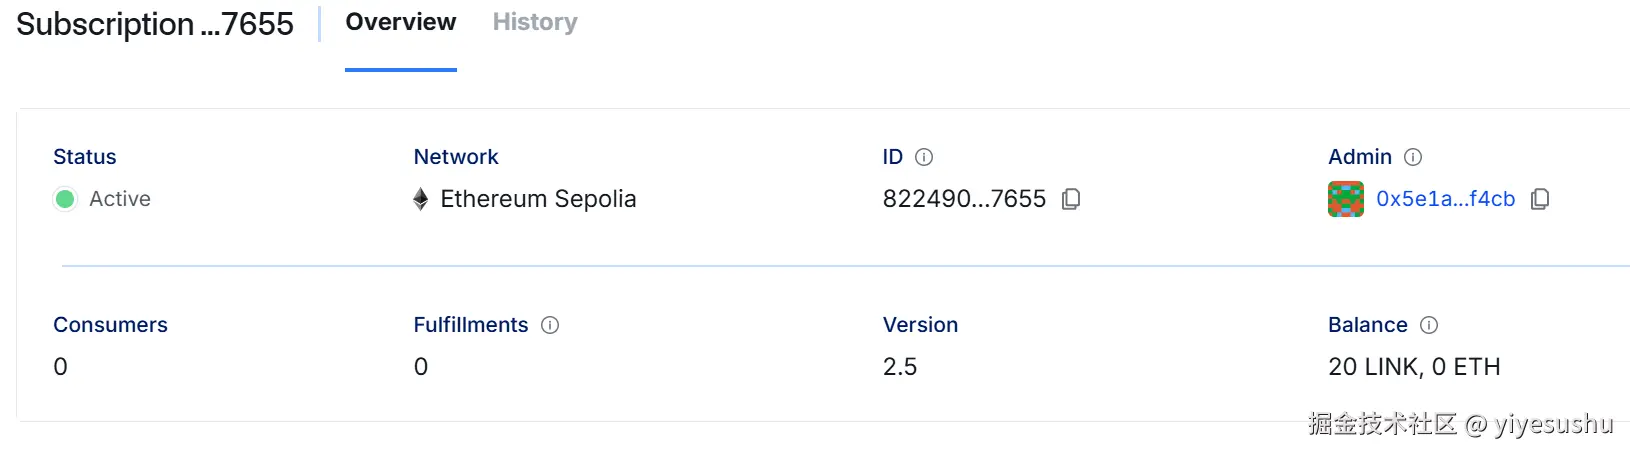Click the 20 LINK, 0 ETH balance value

point(1414,367)
